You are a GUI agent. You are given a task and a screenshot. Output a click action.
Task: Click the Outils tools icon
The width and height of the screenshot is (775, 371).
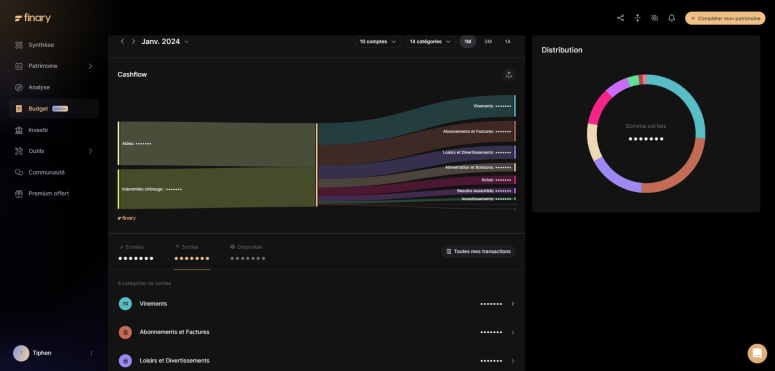[19, 151]
